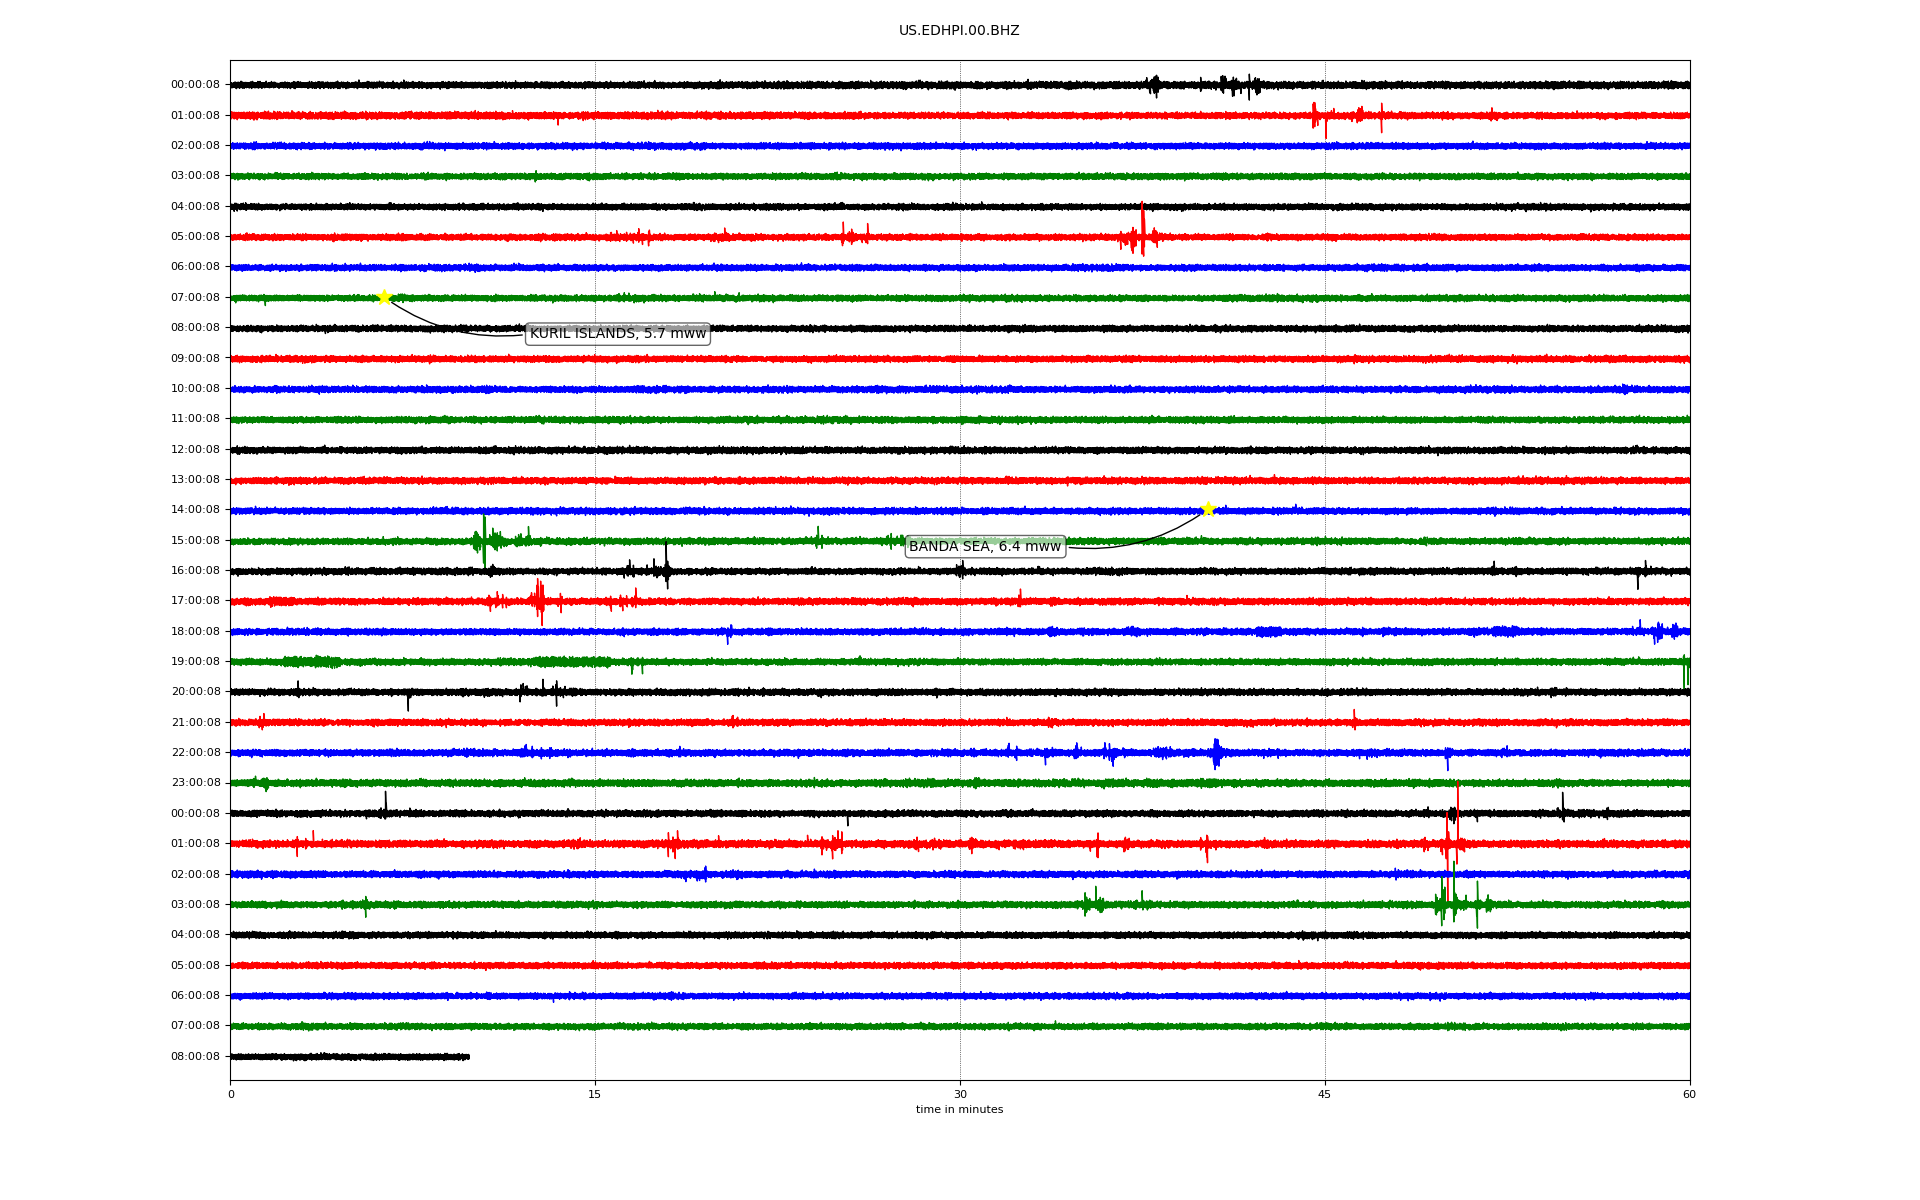Click the Banda Sea yellow star marker
The height and width of the screenshot is (1200, 1920).
[1208, 509]
